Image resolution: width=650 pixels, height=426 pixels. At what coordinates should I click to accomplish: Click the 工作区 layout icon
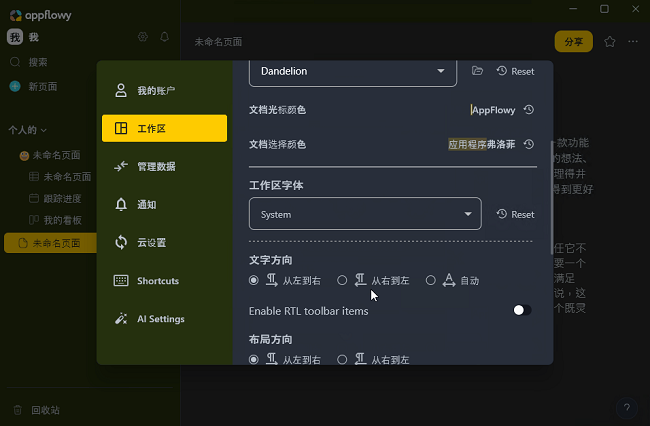click(121, 128)
